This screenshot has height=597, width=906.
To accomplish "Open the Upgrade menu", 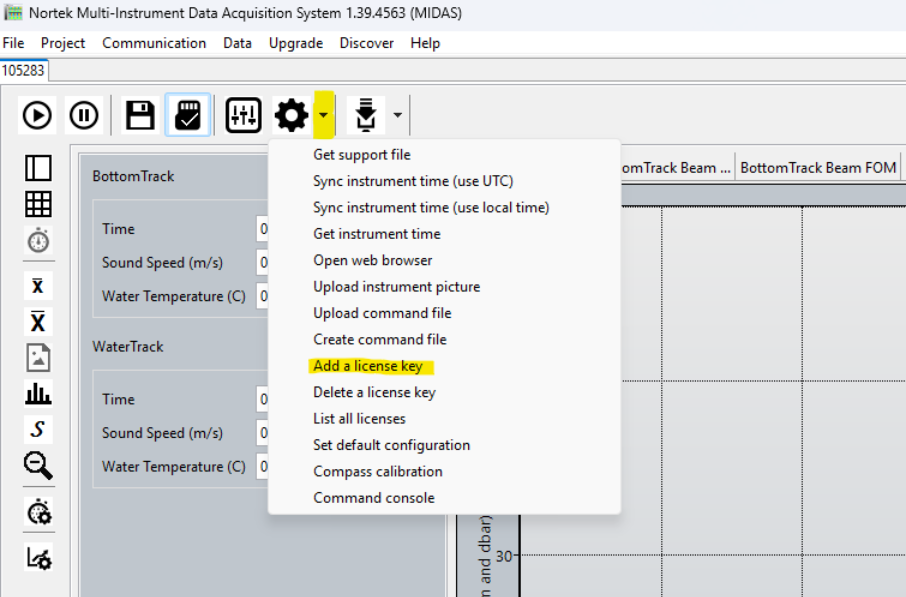I will 295,43.
